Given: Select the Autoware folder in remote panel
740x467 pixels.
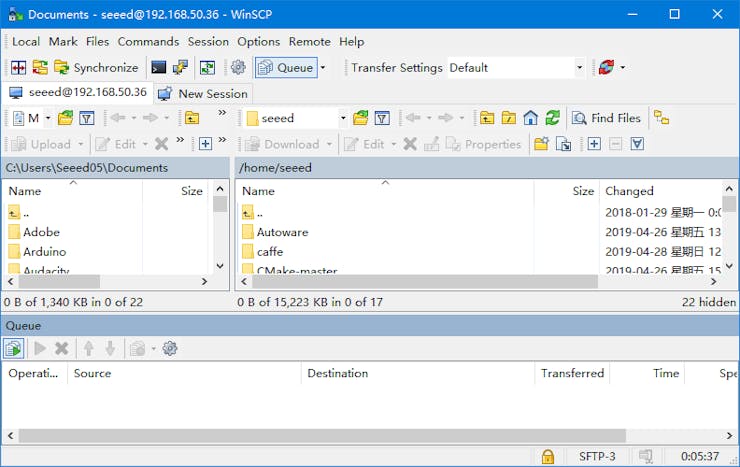Looking at the screenshot, I should click(x=276, y=232).
